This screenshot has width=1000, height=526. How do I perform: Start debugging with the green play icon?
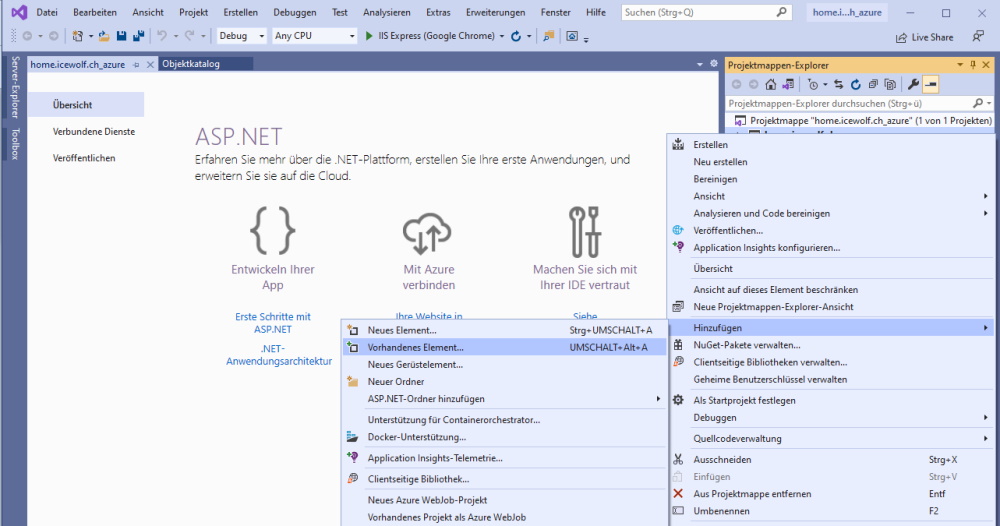tap(369, 36)
